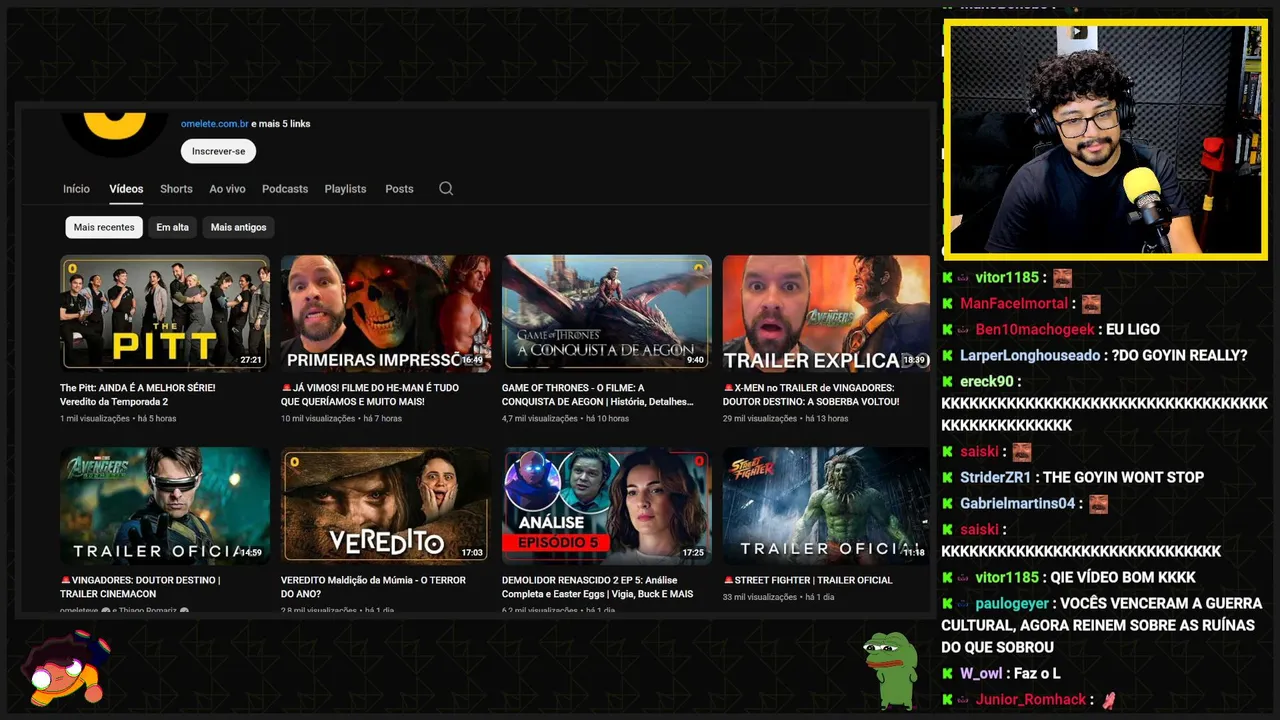Switch to the Início tab
Screen dimensions: 1280x720
(76, 188)
